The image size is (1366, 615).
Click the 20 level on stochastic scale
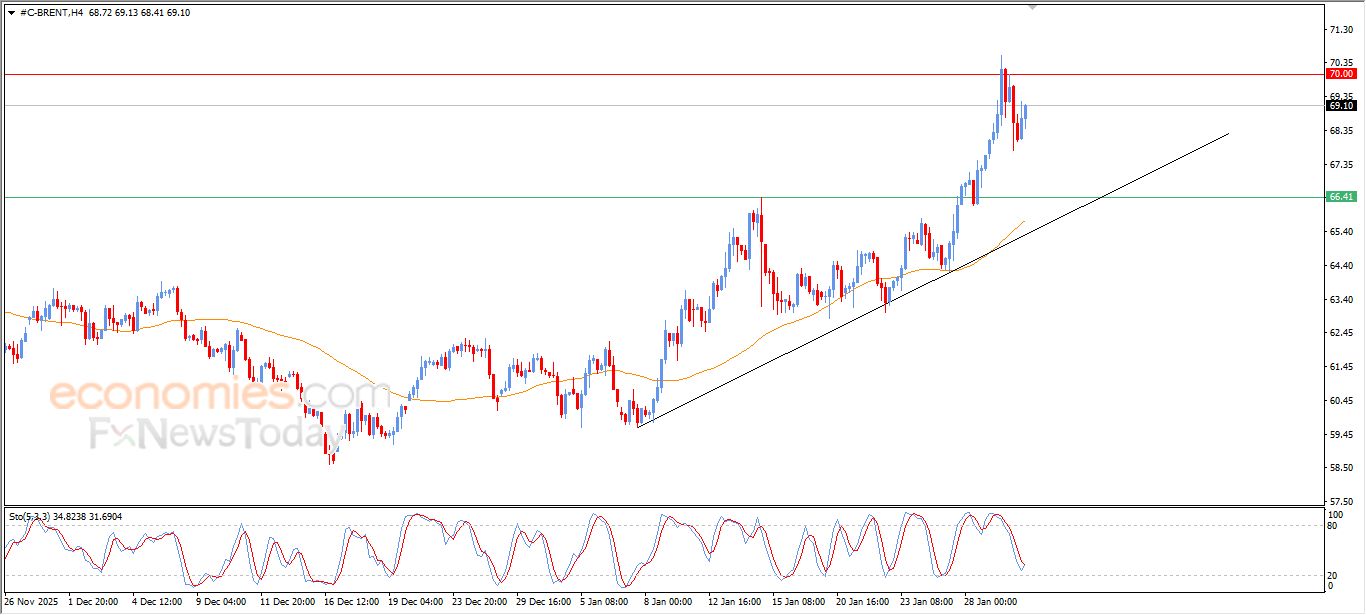pyautogui.click(x=1333, y=575)
